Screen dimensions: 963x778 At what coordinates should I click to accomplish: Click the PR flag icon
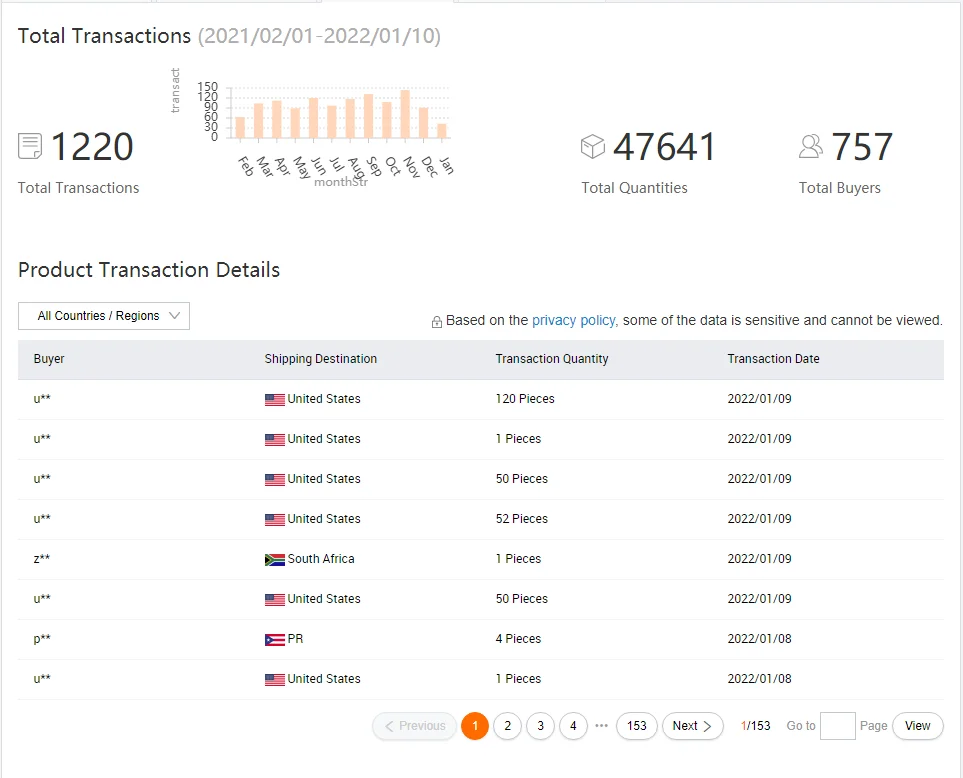pyautogui.click(x=275, y=639)
